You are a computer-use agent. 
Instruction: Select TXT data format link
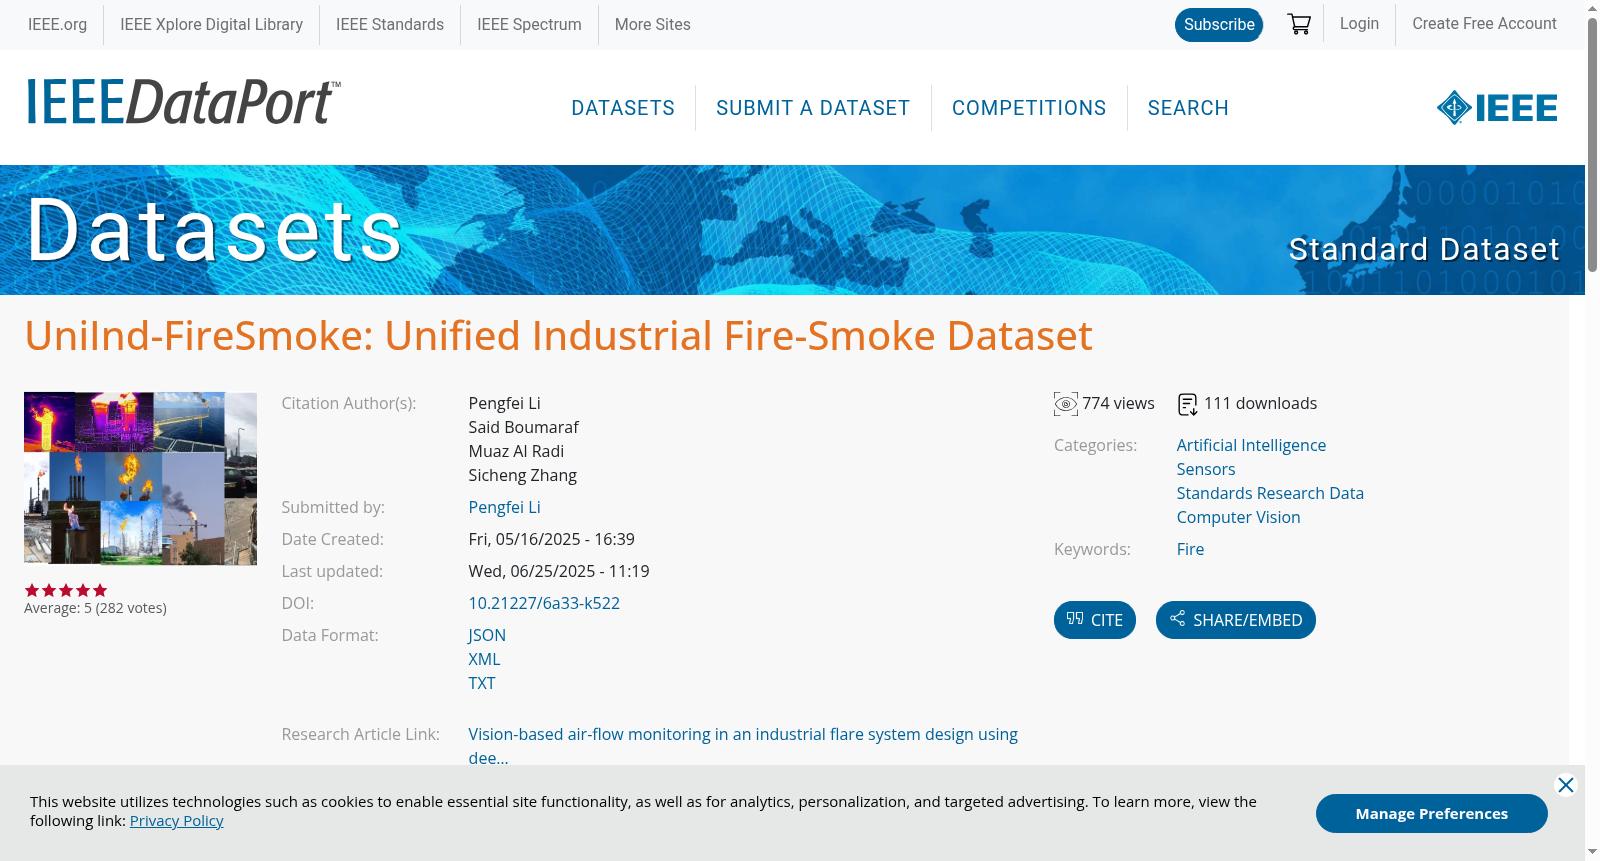[482, 683]
